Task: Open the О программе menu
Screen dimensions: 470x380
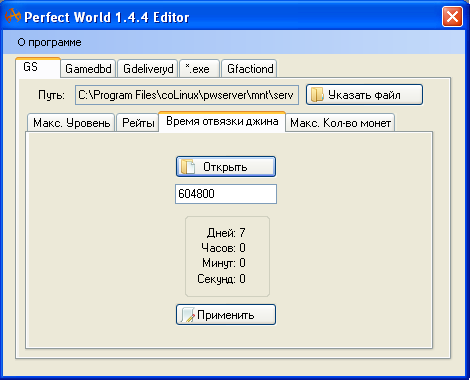Action: (49, 42)
